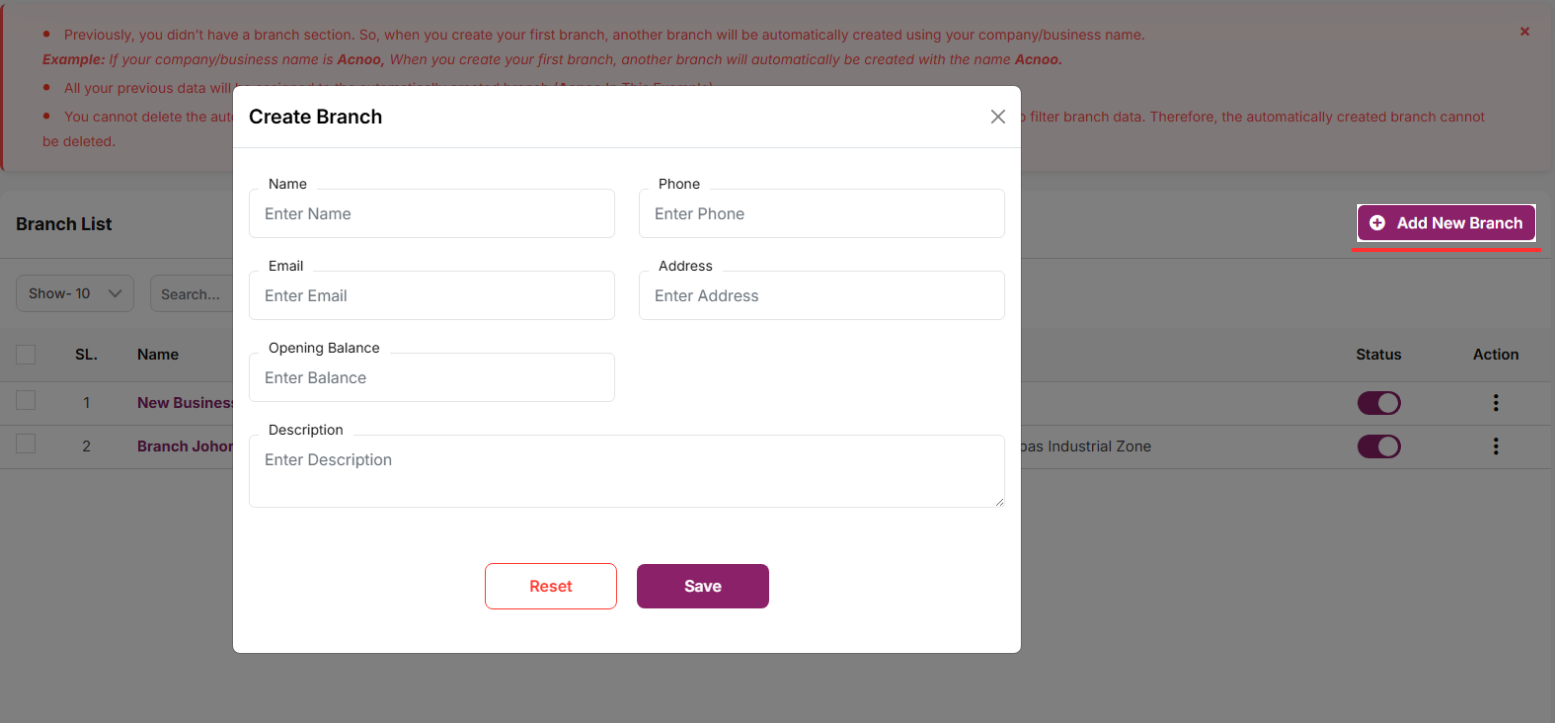Focus the Phone input field
Image resolution: width=1556 pixels, height=724 pixels.
[x=821, y=214]
